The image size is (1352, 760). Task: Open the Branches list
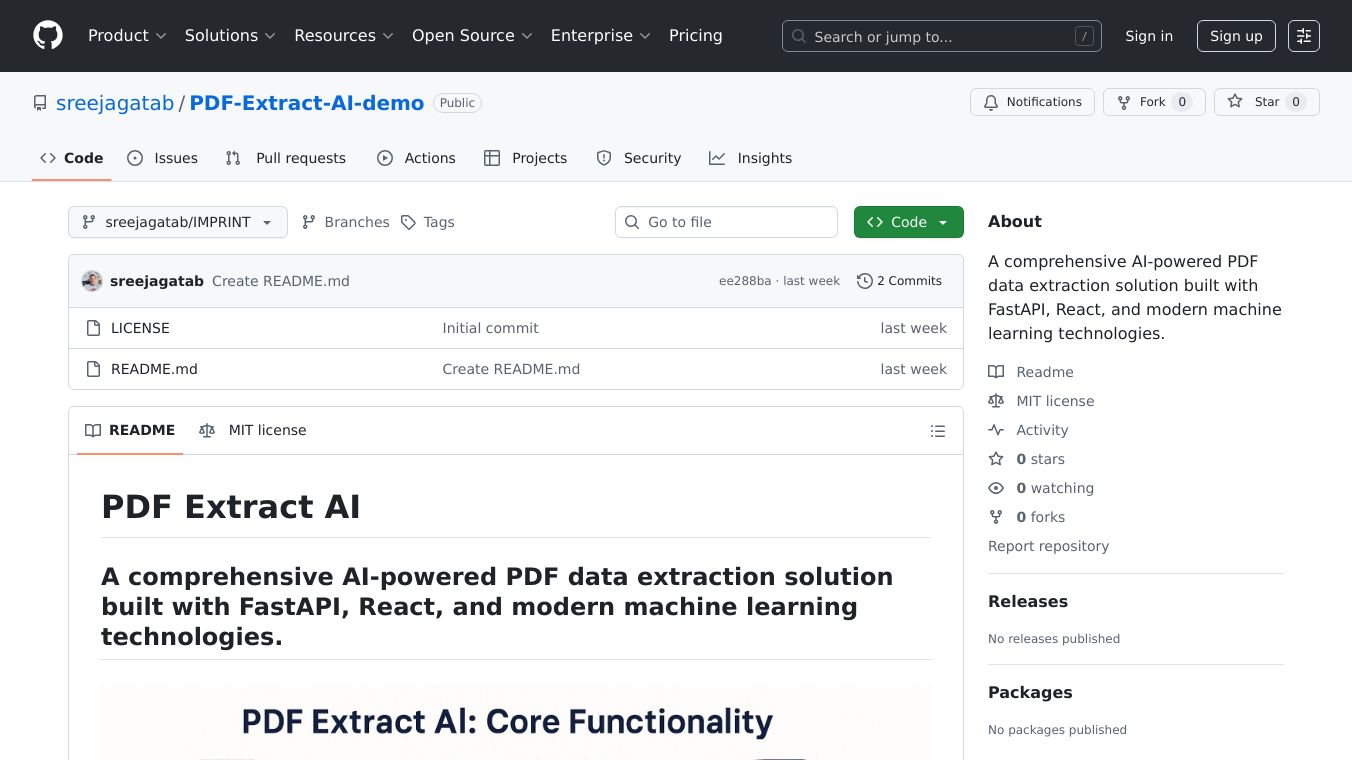click(346, 222)
